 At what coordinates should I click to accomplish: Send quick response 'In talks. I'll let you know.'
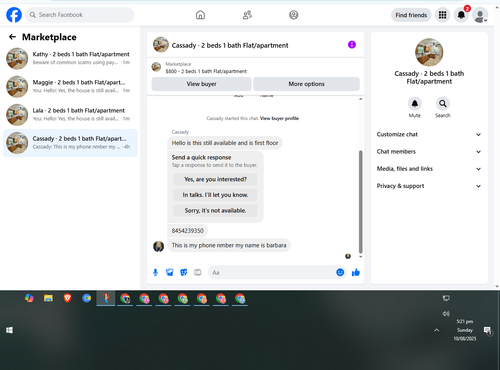(215, 195)
